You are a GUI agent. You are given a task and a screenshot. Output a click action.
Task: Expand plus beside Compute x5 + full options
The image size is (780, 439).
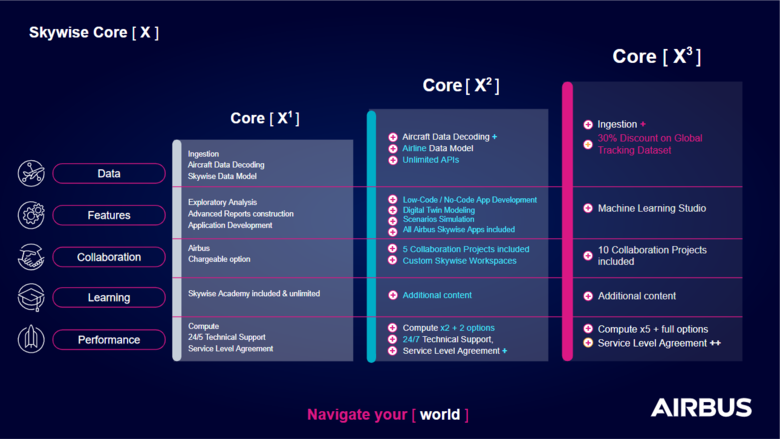(x=588, y=329)
